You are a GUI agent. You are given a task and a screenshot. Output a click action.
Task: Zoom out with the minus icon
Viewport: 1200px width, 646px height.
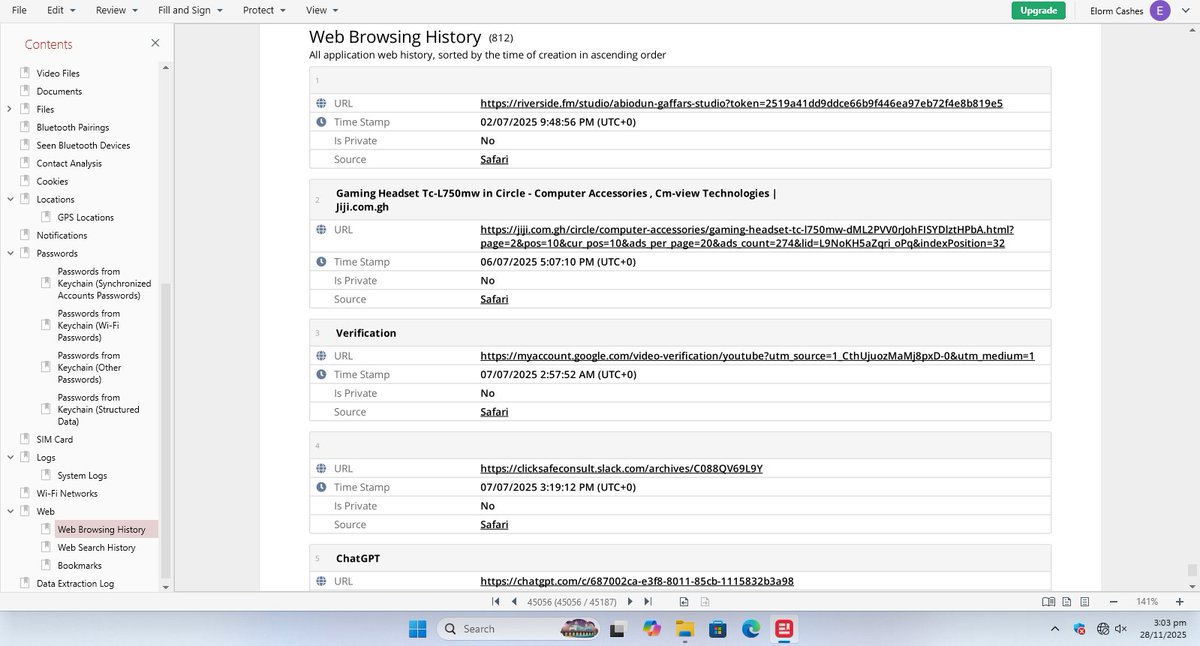(x=1114, y=601)
